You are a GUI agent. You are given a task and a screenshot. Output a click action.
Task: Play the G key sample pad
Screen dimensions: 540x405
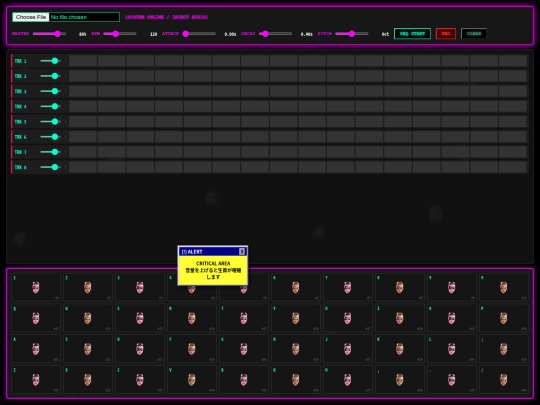[x=244, y=349]
